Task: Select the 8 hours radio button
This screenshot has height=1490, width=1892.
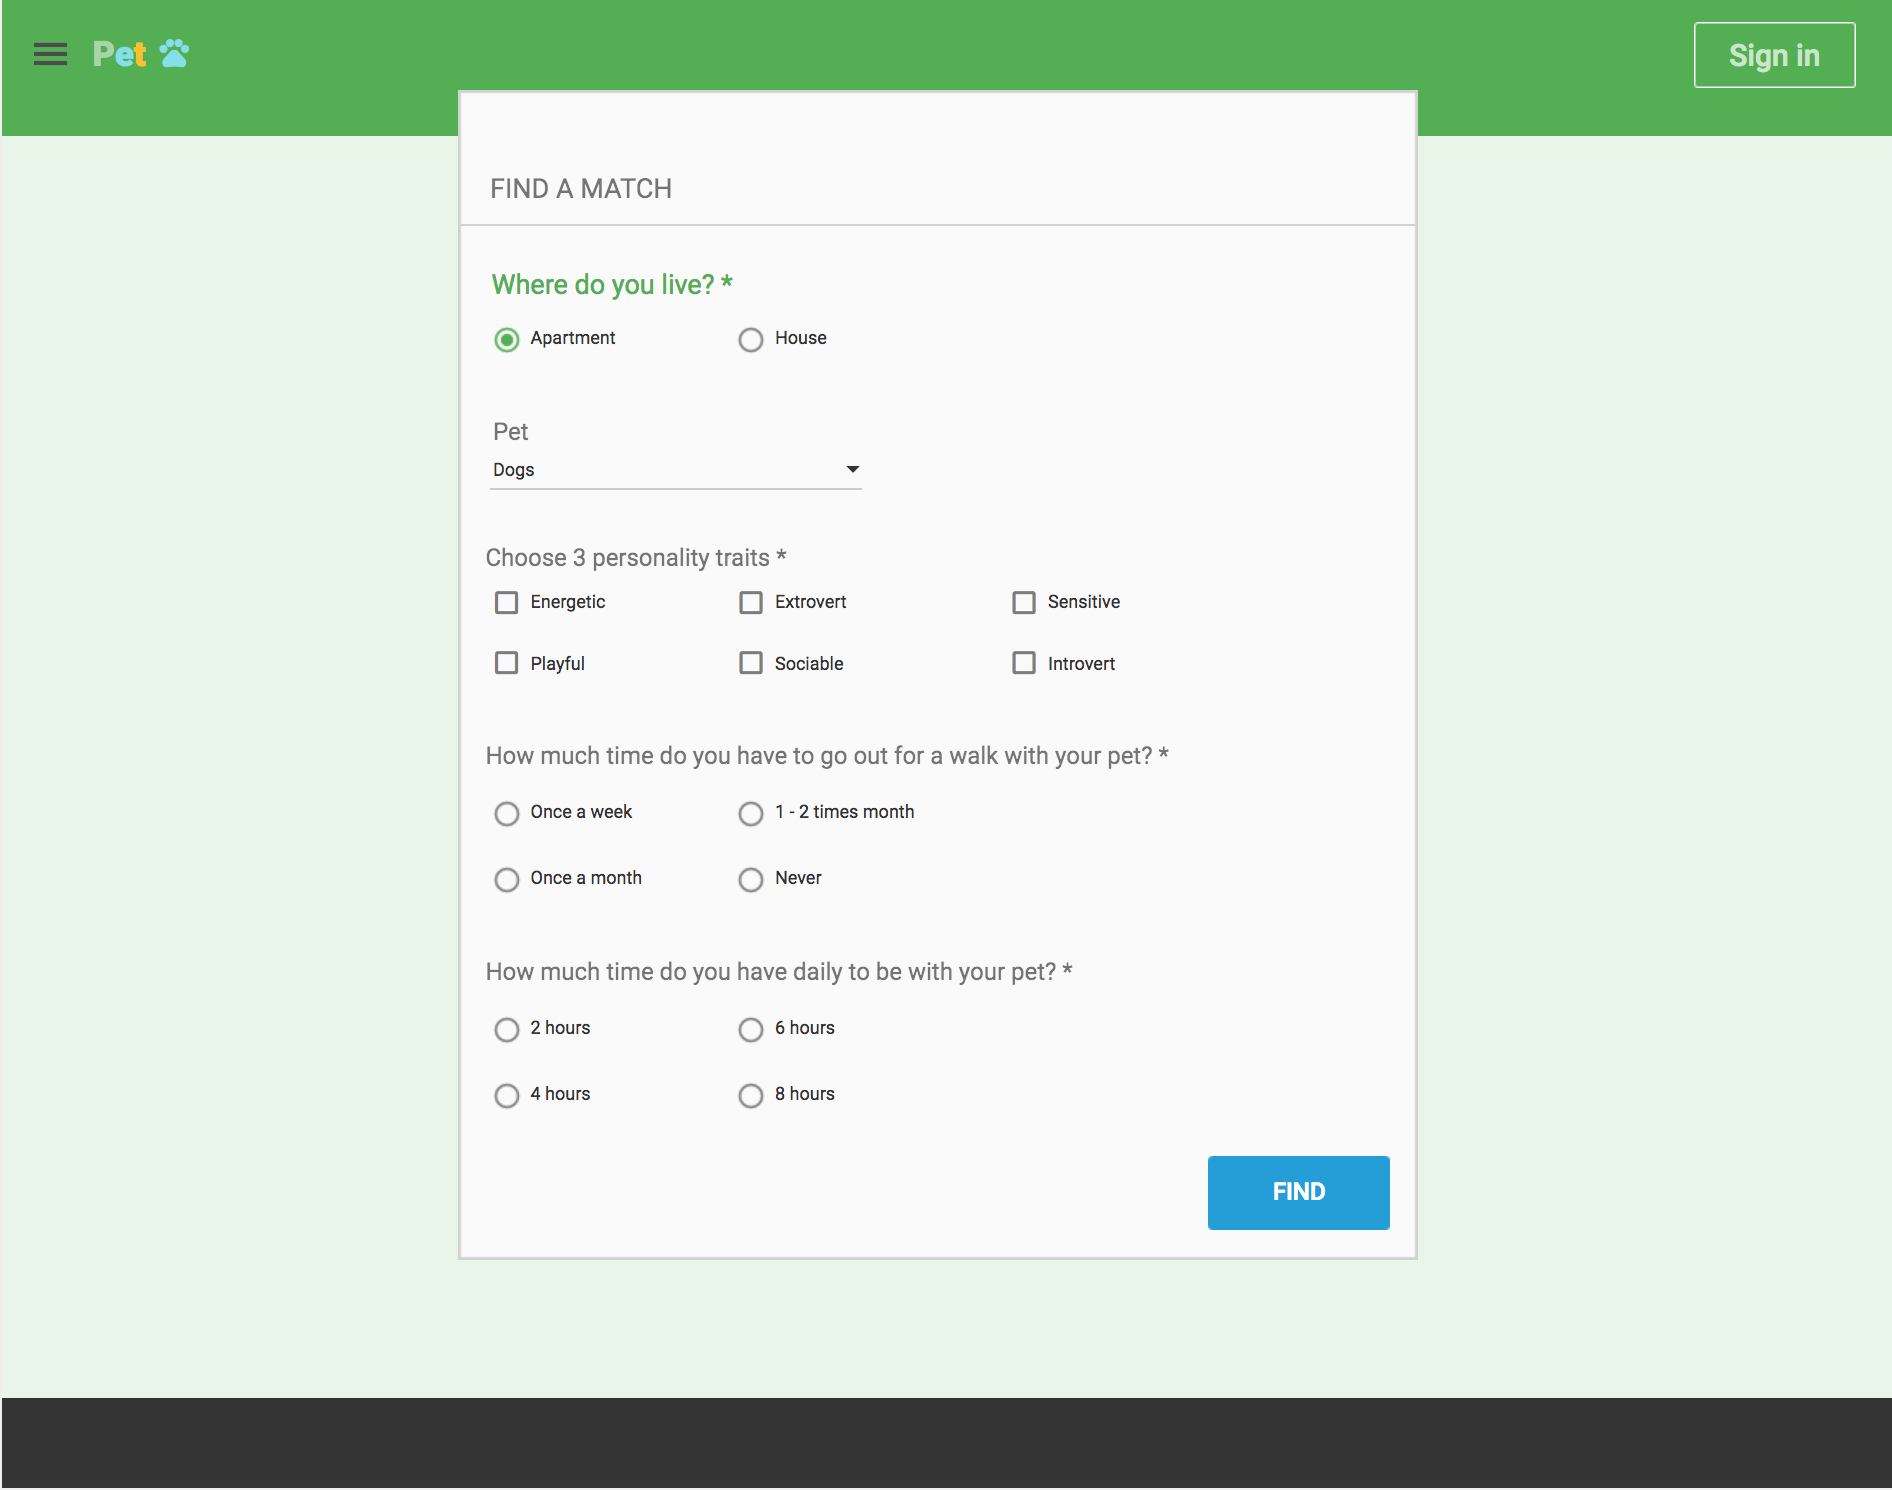Action: click(x=751, y=1096)
